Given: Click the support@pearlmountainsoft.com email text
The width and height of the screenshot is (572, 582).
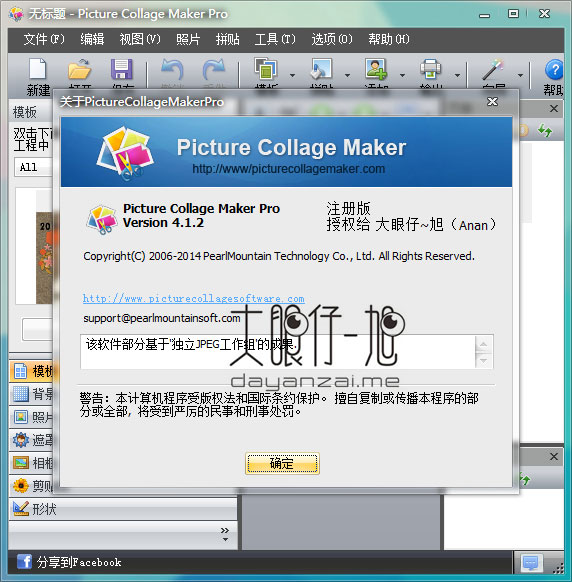Looking at the screenshot, I should (x=161, y=318).
